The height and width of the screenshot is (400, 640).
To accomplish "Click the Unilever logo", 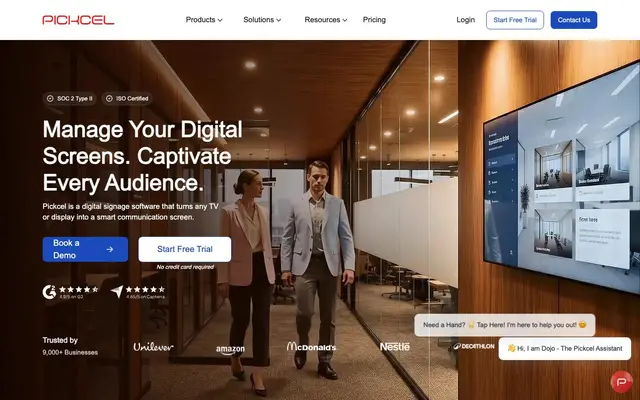I will point(153,347).
